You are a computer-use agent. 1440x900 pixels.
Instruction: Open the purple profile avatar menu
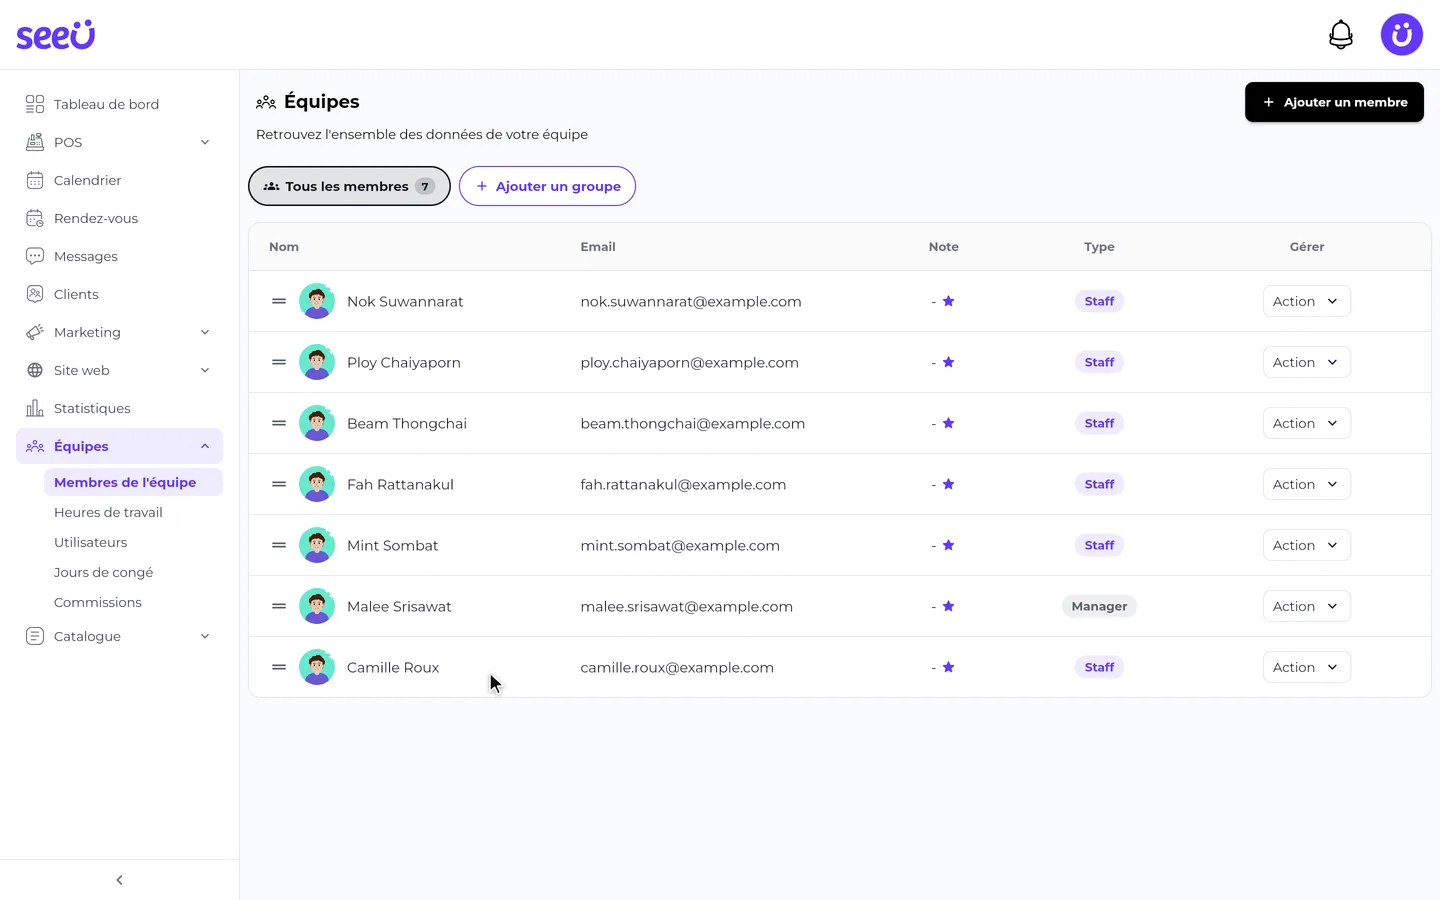pyautogui.click(x=1401, y=35)
